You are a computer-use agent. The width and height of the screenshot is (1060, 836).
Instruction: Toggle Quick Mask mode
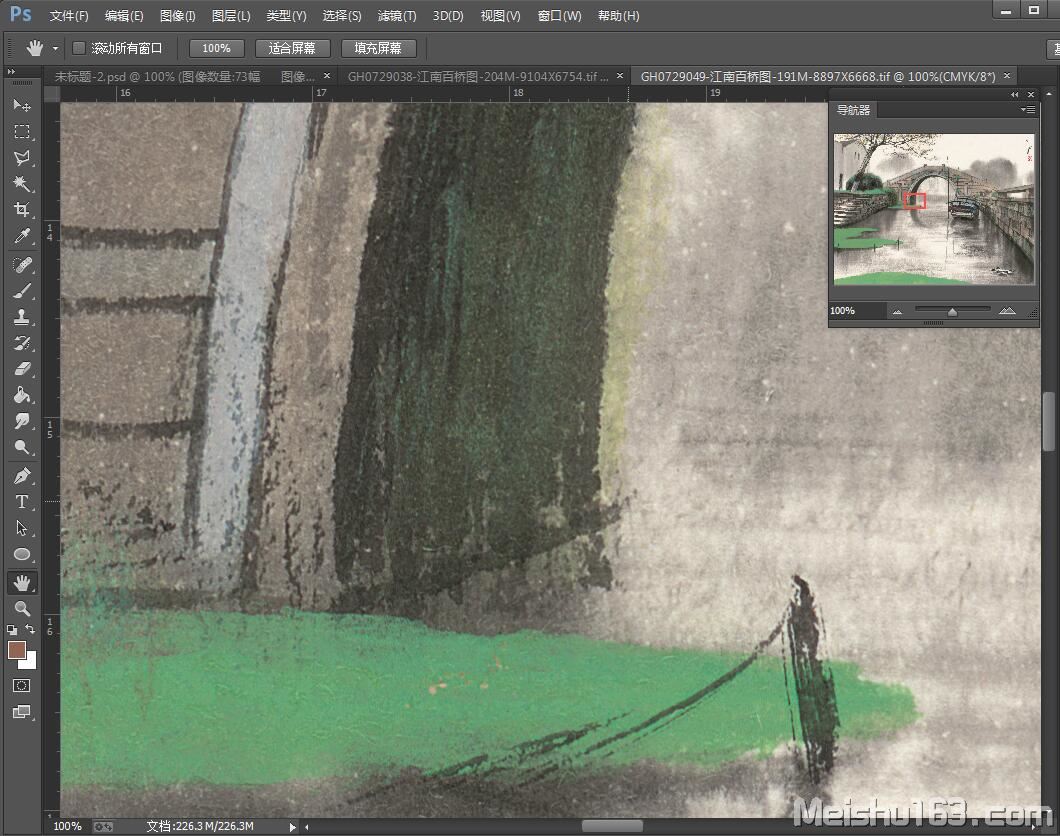click(x=22, y=686)
